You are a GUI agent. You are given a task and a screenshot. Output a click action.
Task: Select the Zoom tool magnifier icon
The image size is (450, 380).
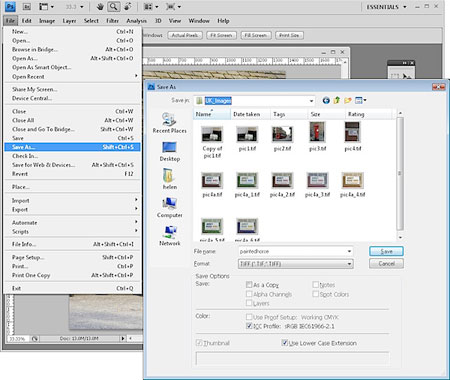[114, 6]
